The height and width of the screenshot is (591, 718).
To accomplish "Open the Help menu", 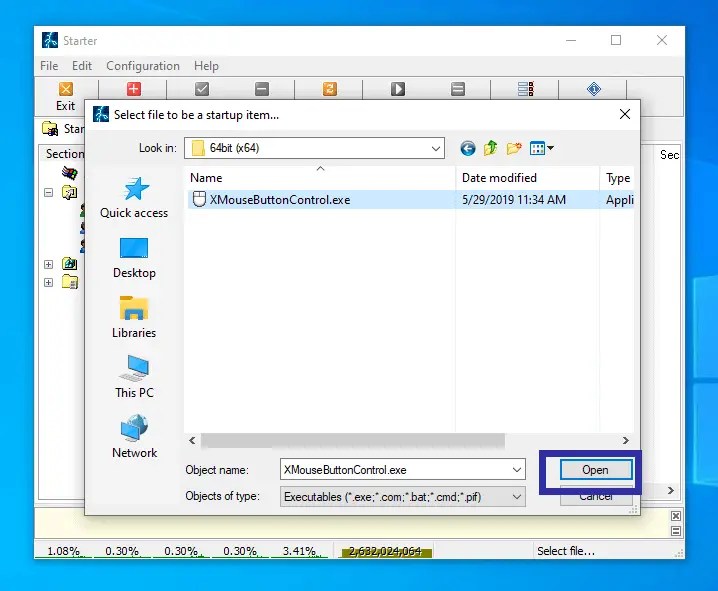I will click(206, 66).
